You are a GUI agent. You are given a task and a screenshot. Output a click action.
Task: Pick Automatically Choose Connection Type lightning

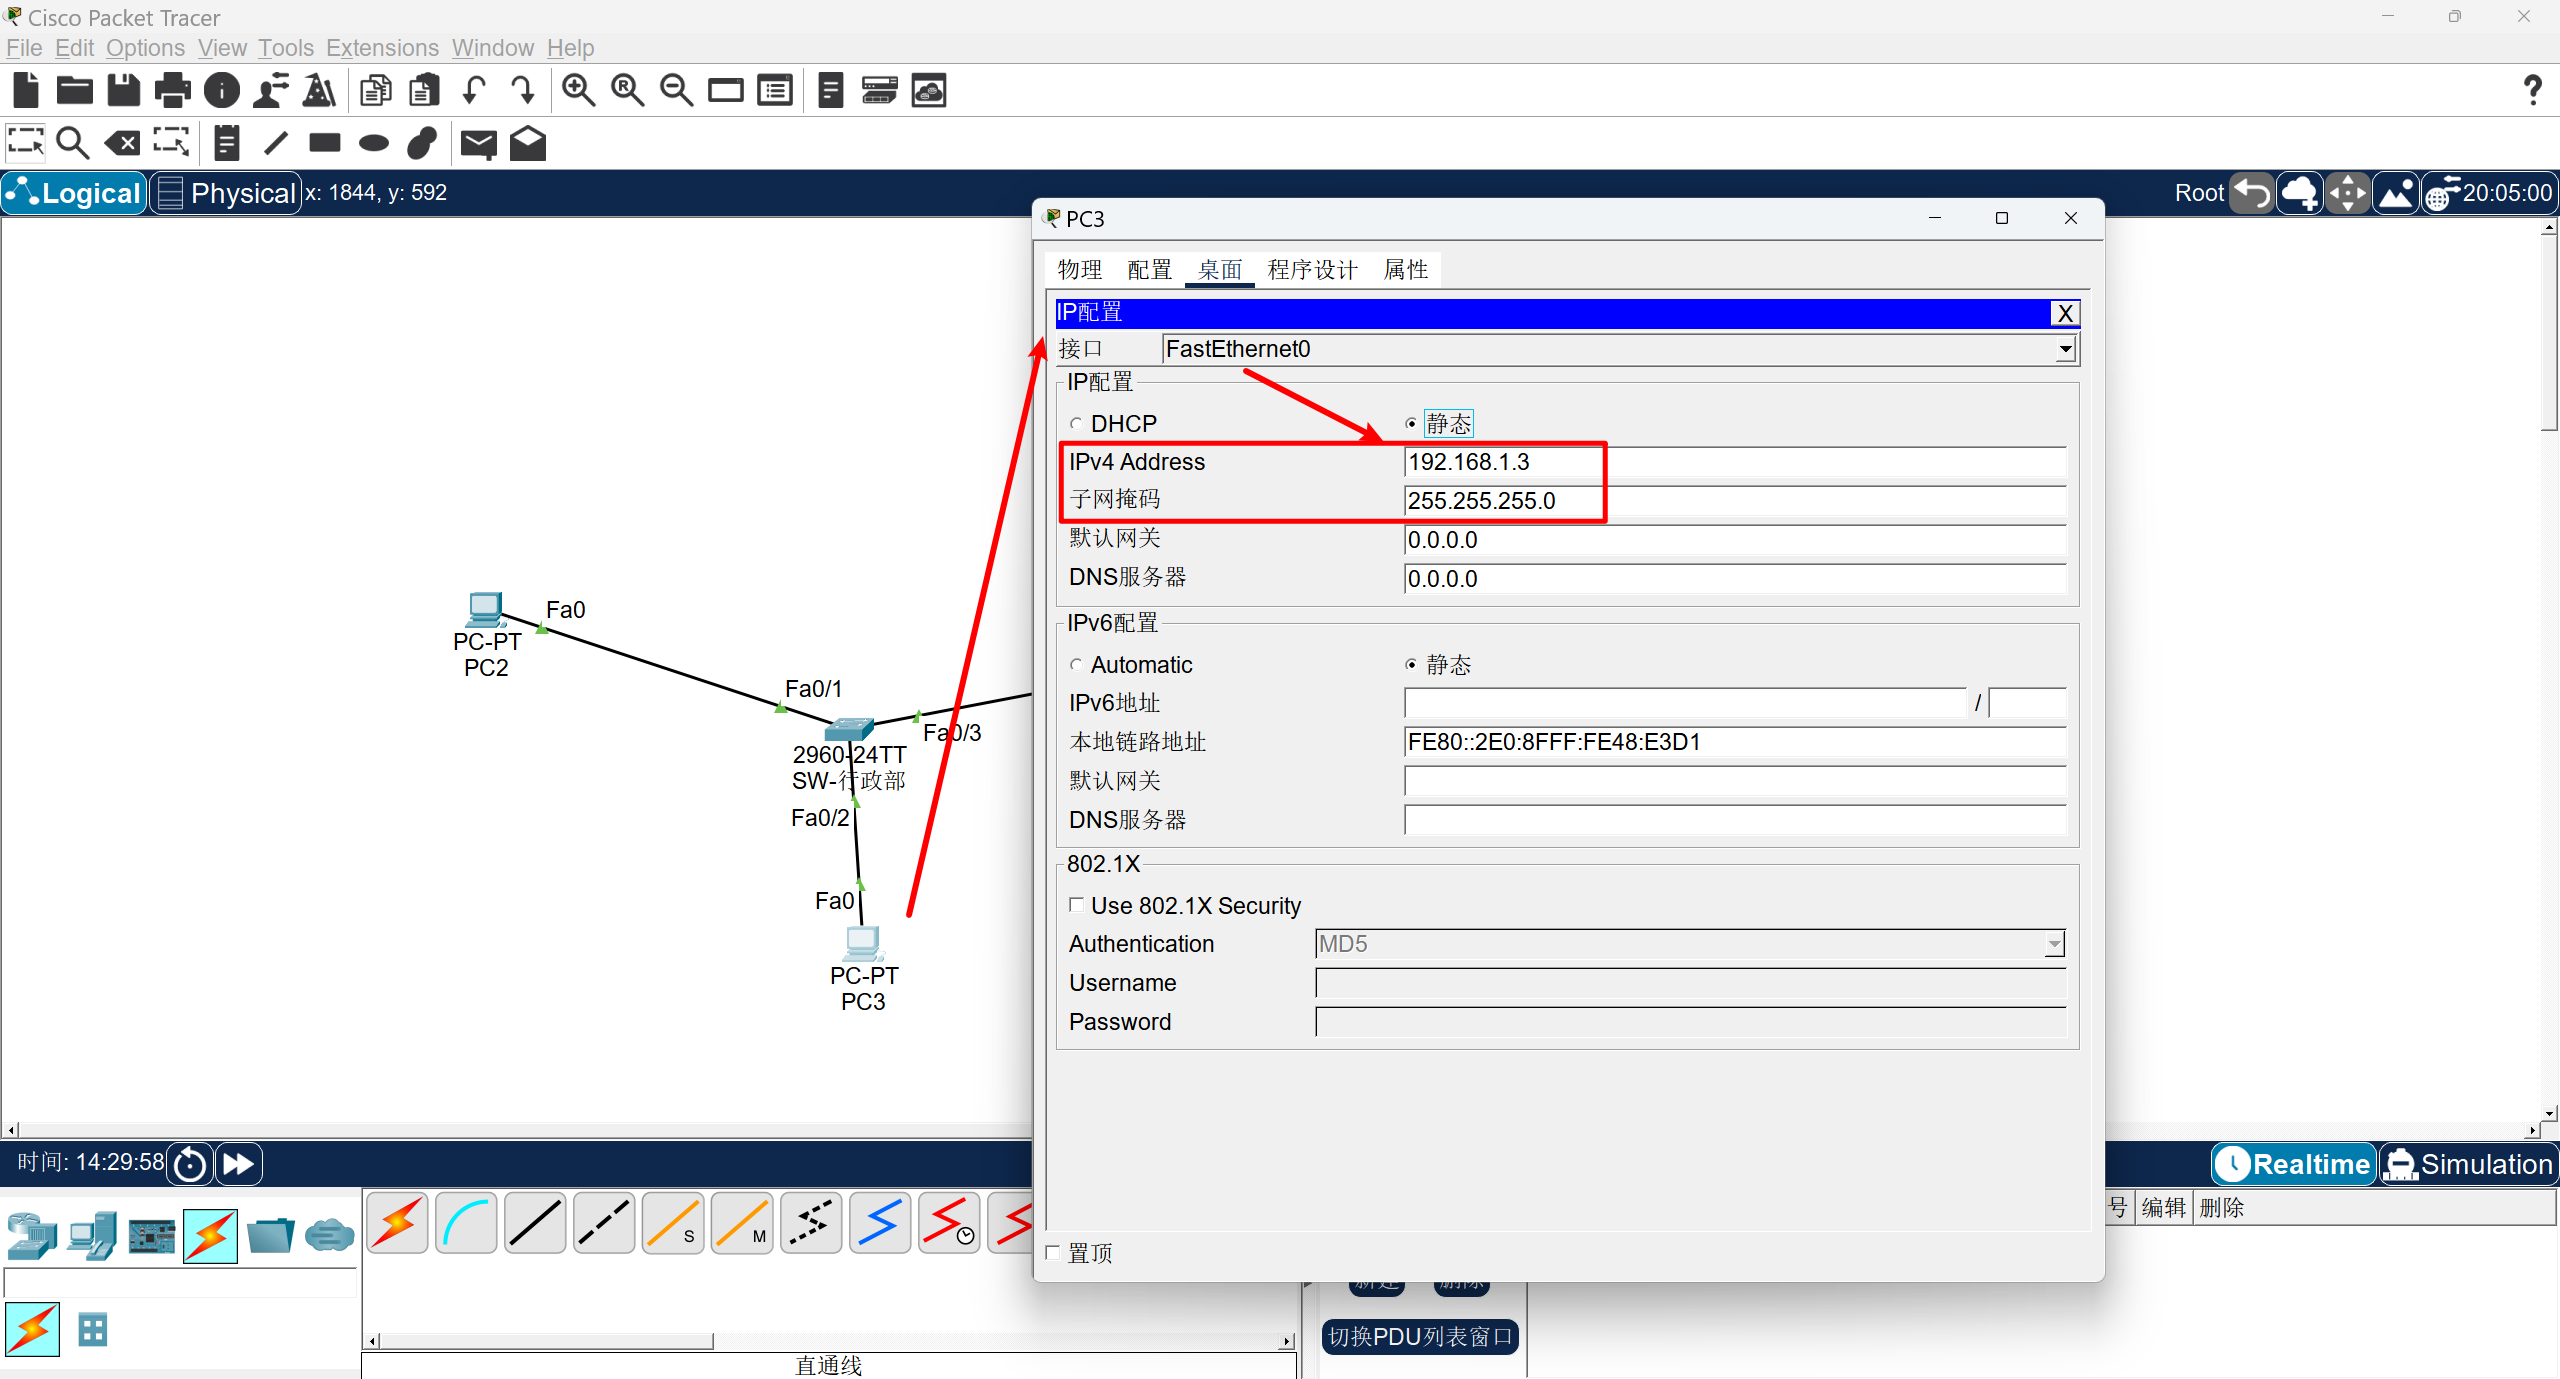tap(397, 1223)
